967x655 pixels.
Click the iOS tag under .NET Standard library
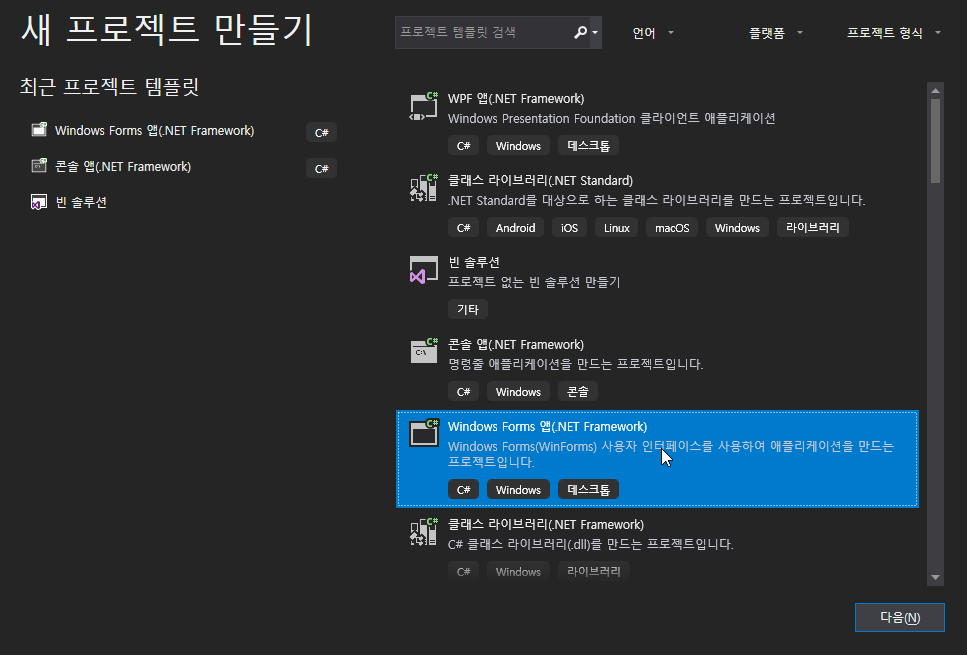[569, 228]
